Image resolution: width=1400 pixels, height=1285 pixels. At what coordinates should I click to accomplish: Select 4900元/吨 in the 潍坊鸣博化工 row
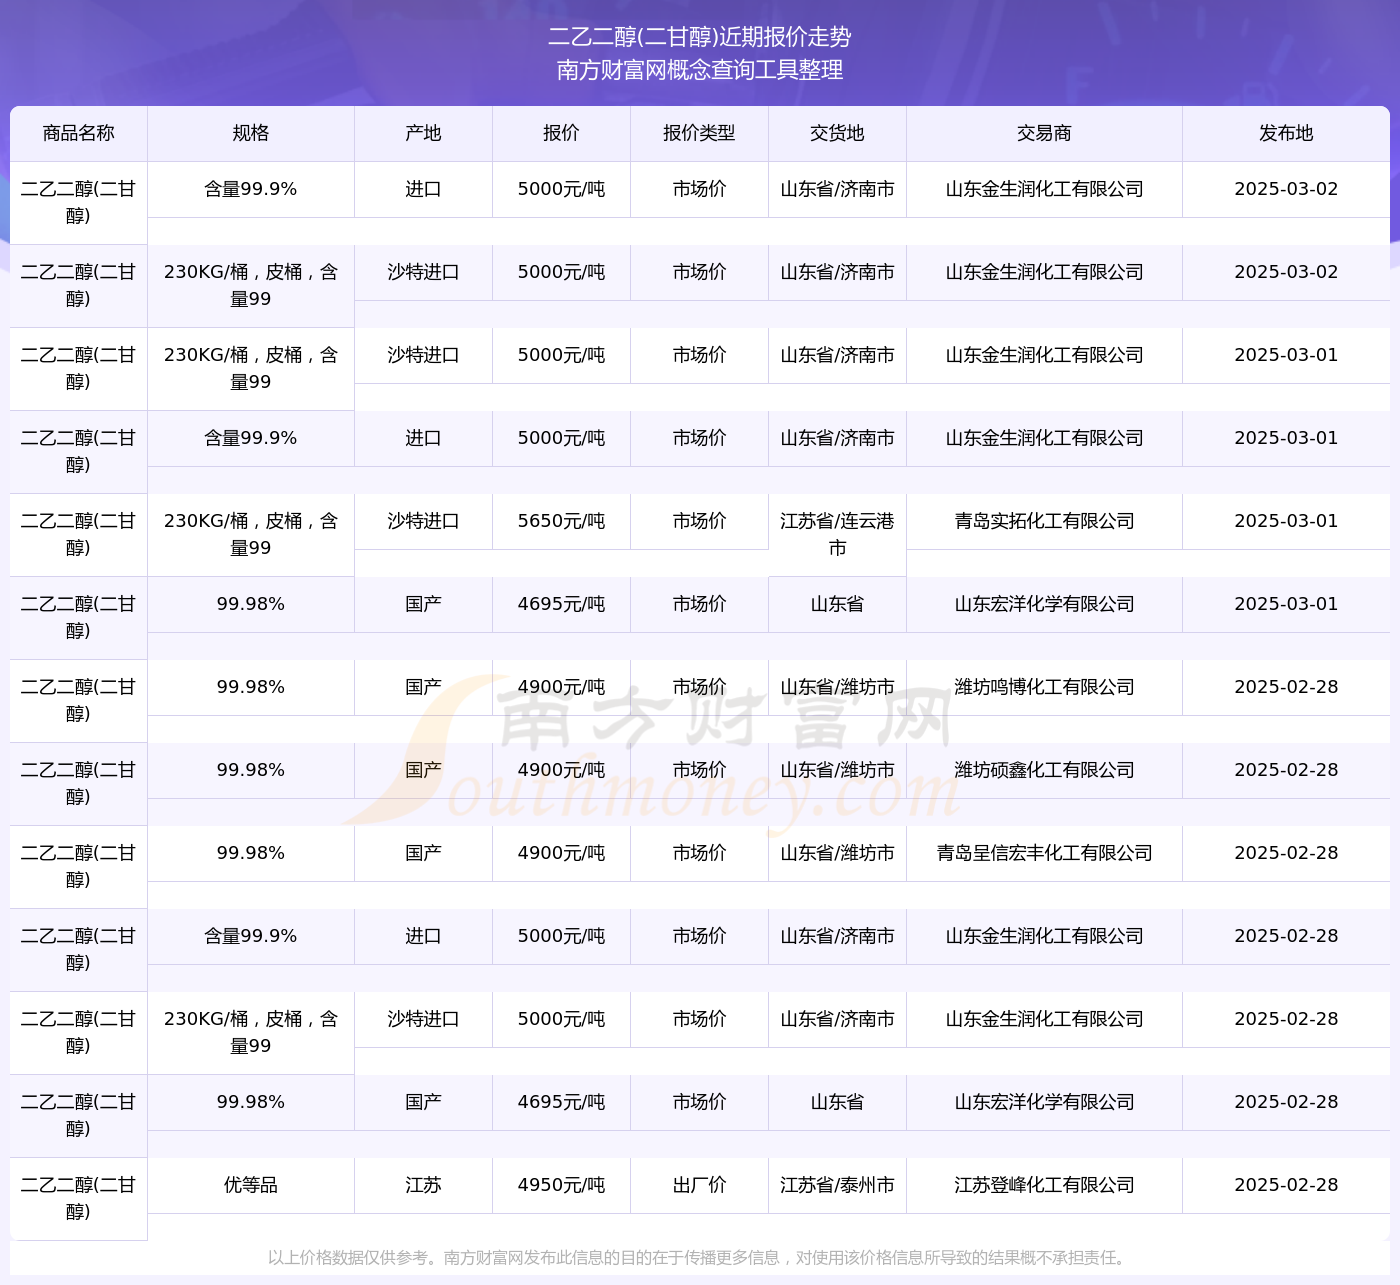click(561, 687)
